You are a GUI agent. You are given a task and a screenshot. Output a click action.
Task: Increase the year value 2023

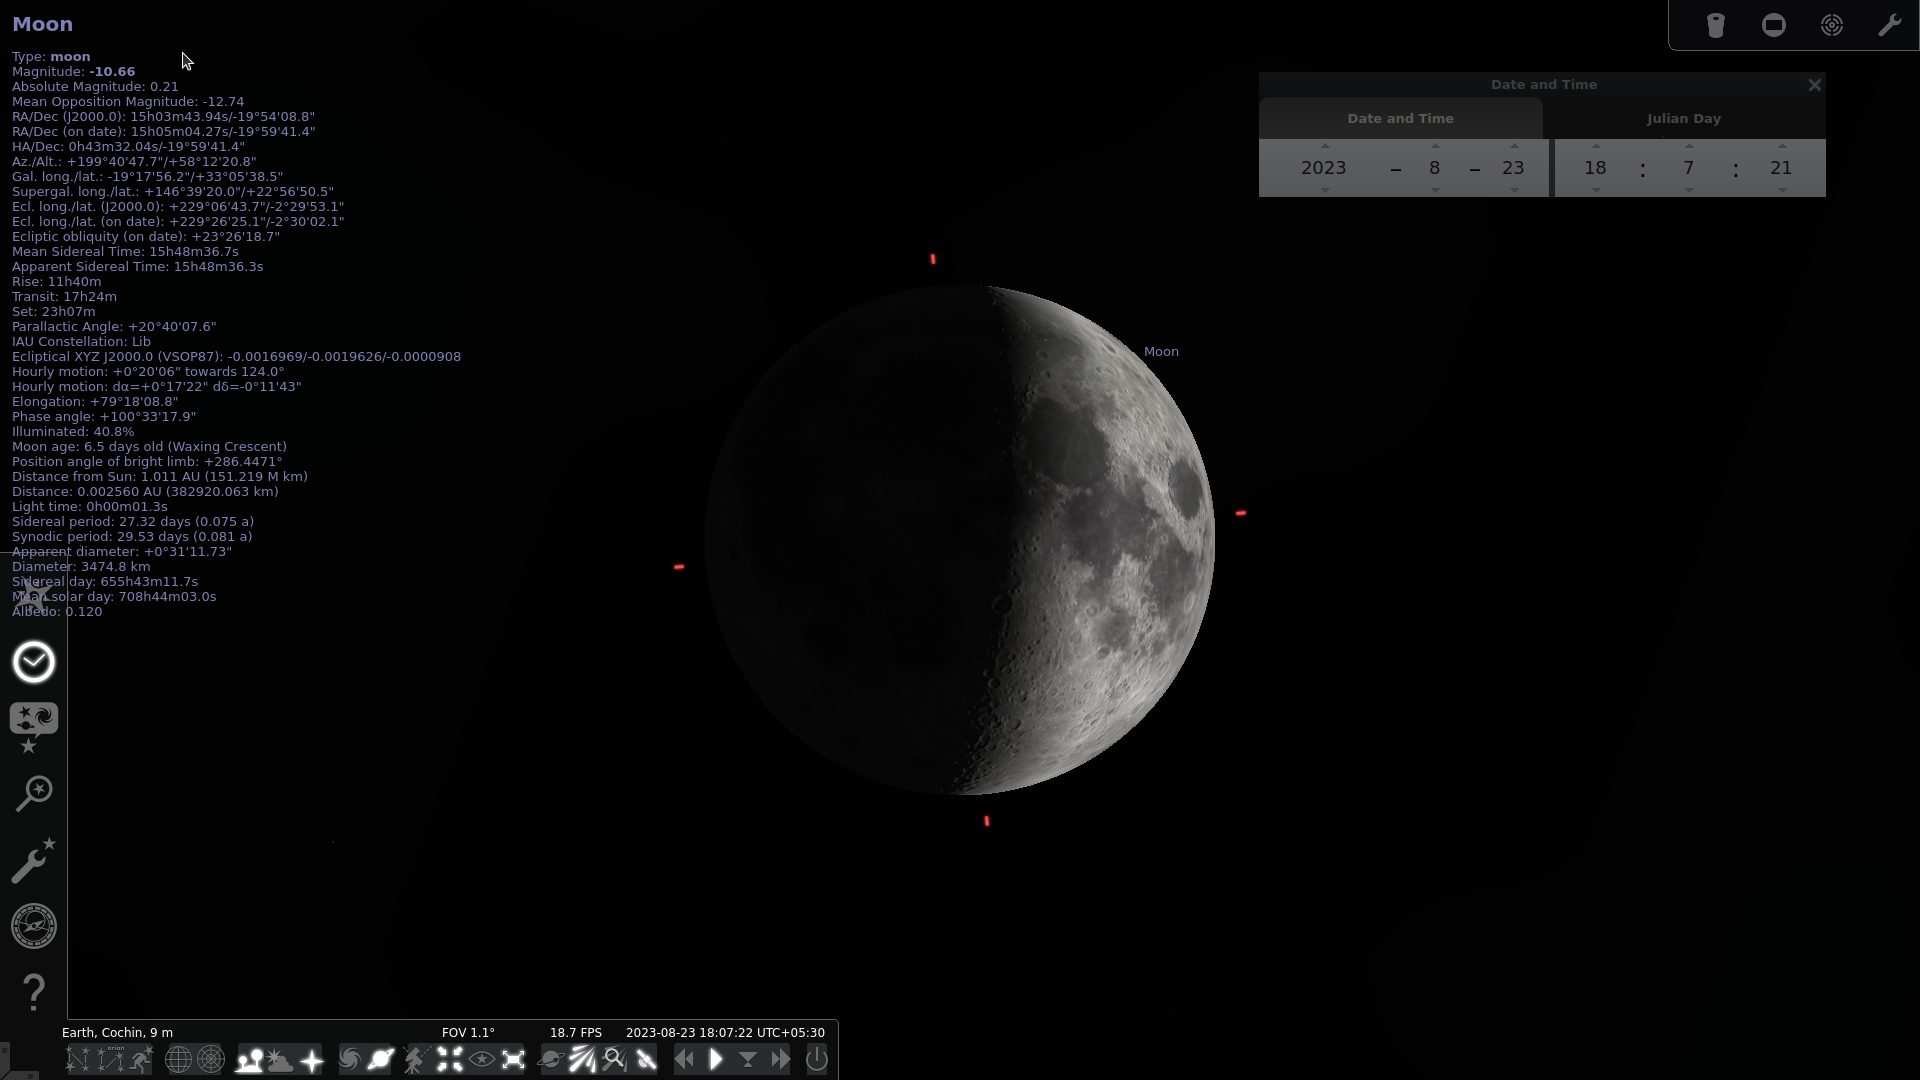pos(1325,147)
